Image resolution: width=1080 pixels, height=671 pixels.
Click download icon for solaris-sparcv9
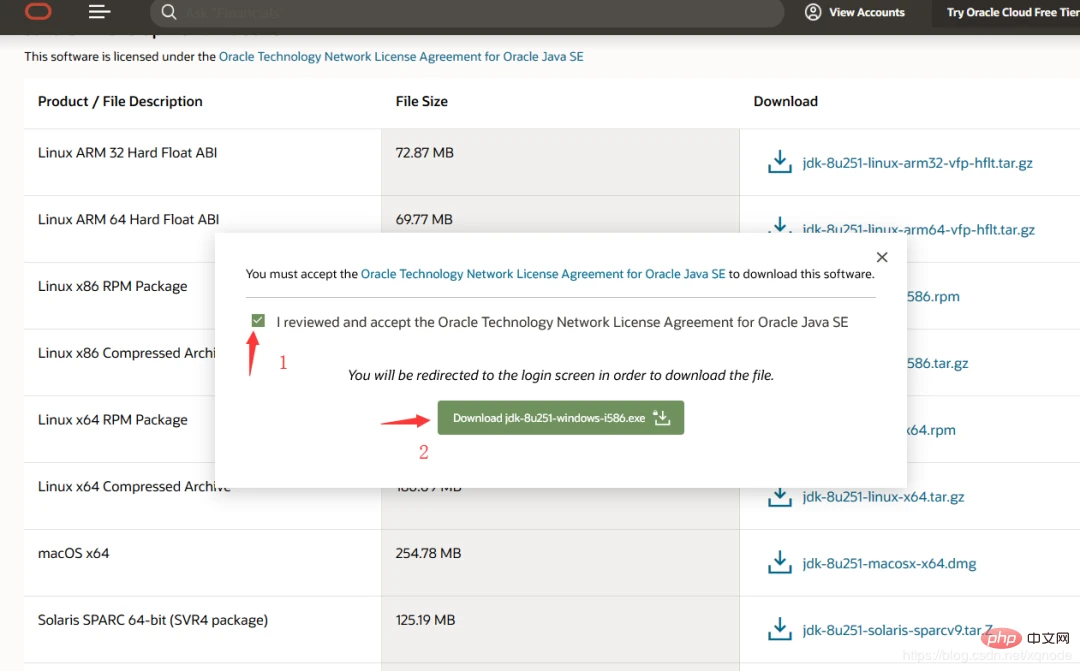(x=779, y=630)
